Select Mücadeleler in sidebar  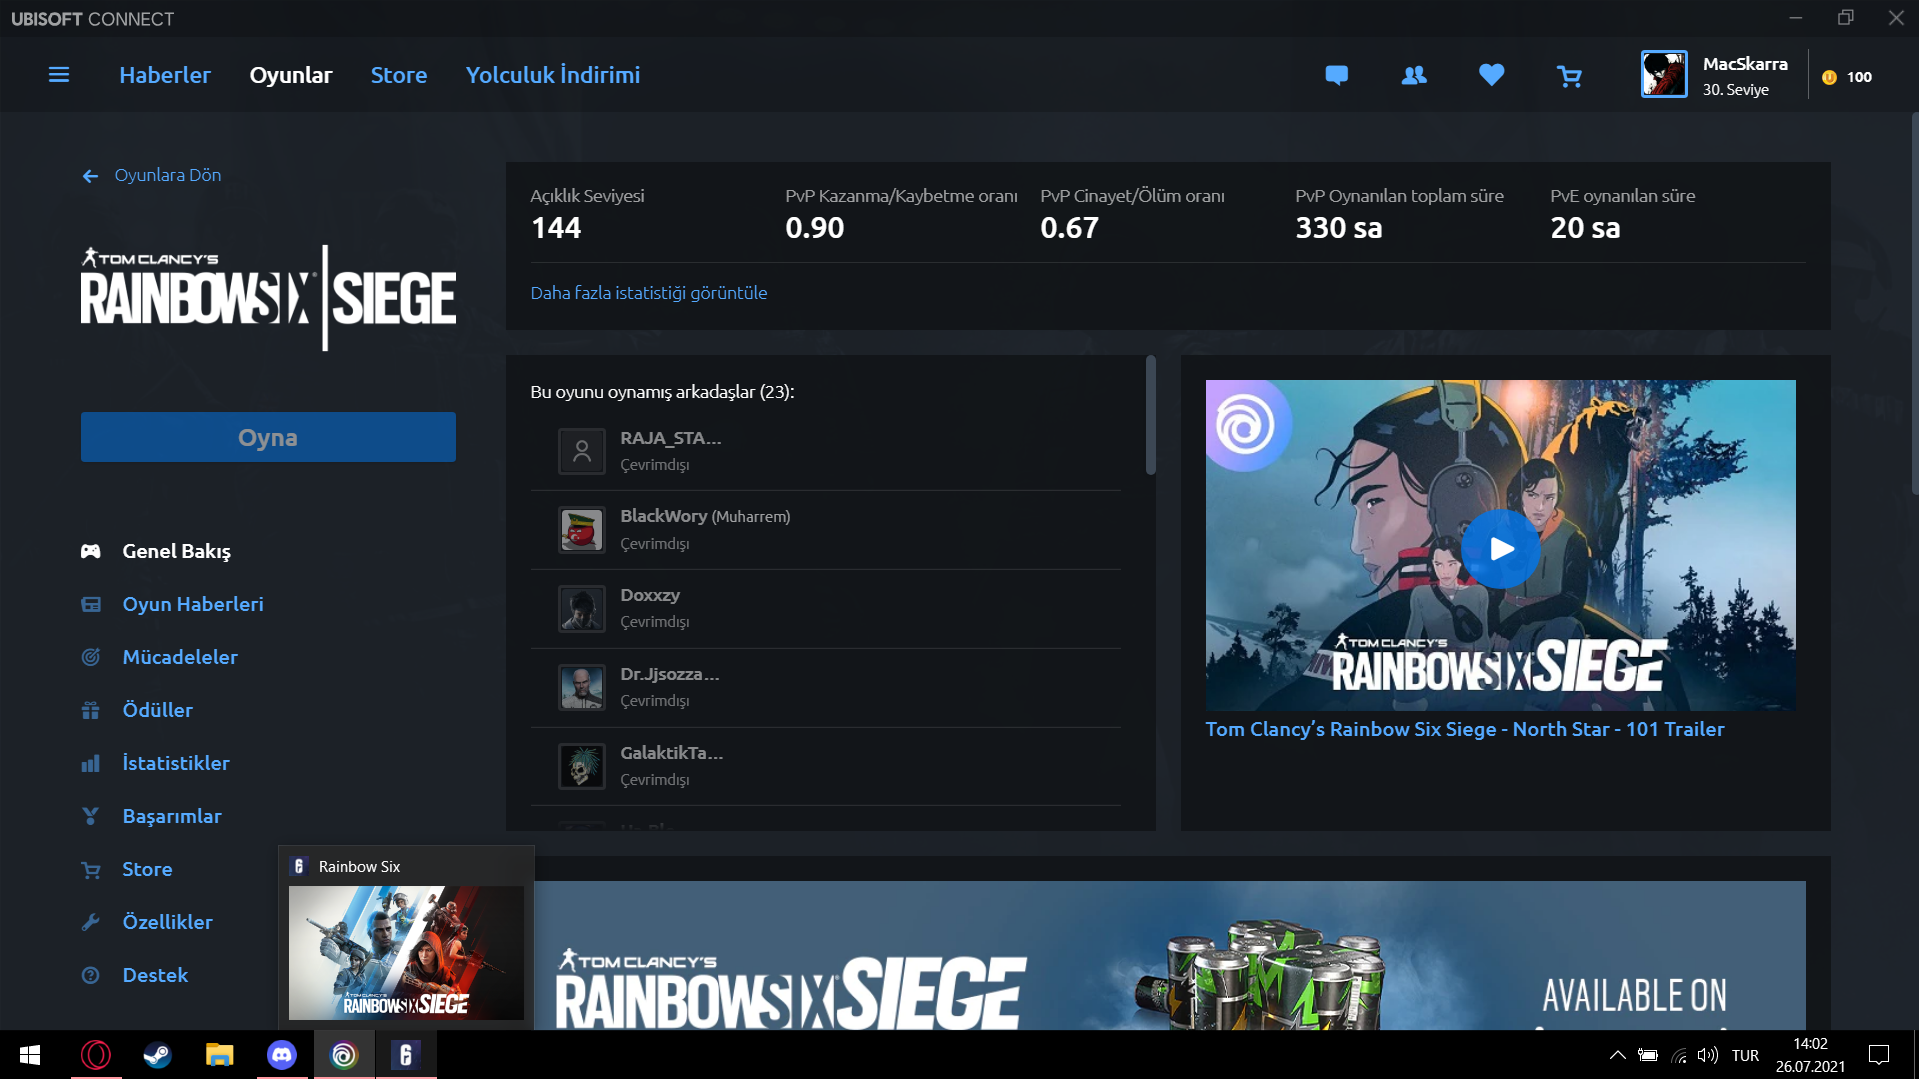(180, 657)
